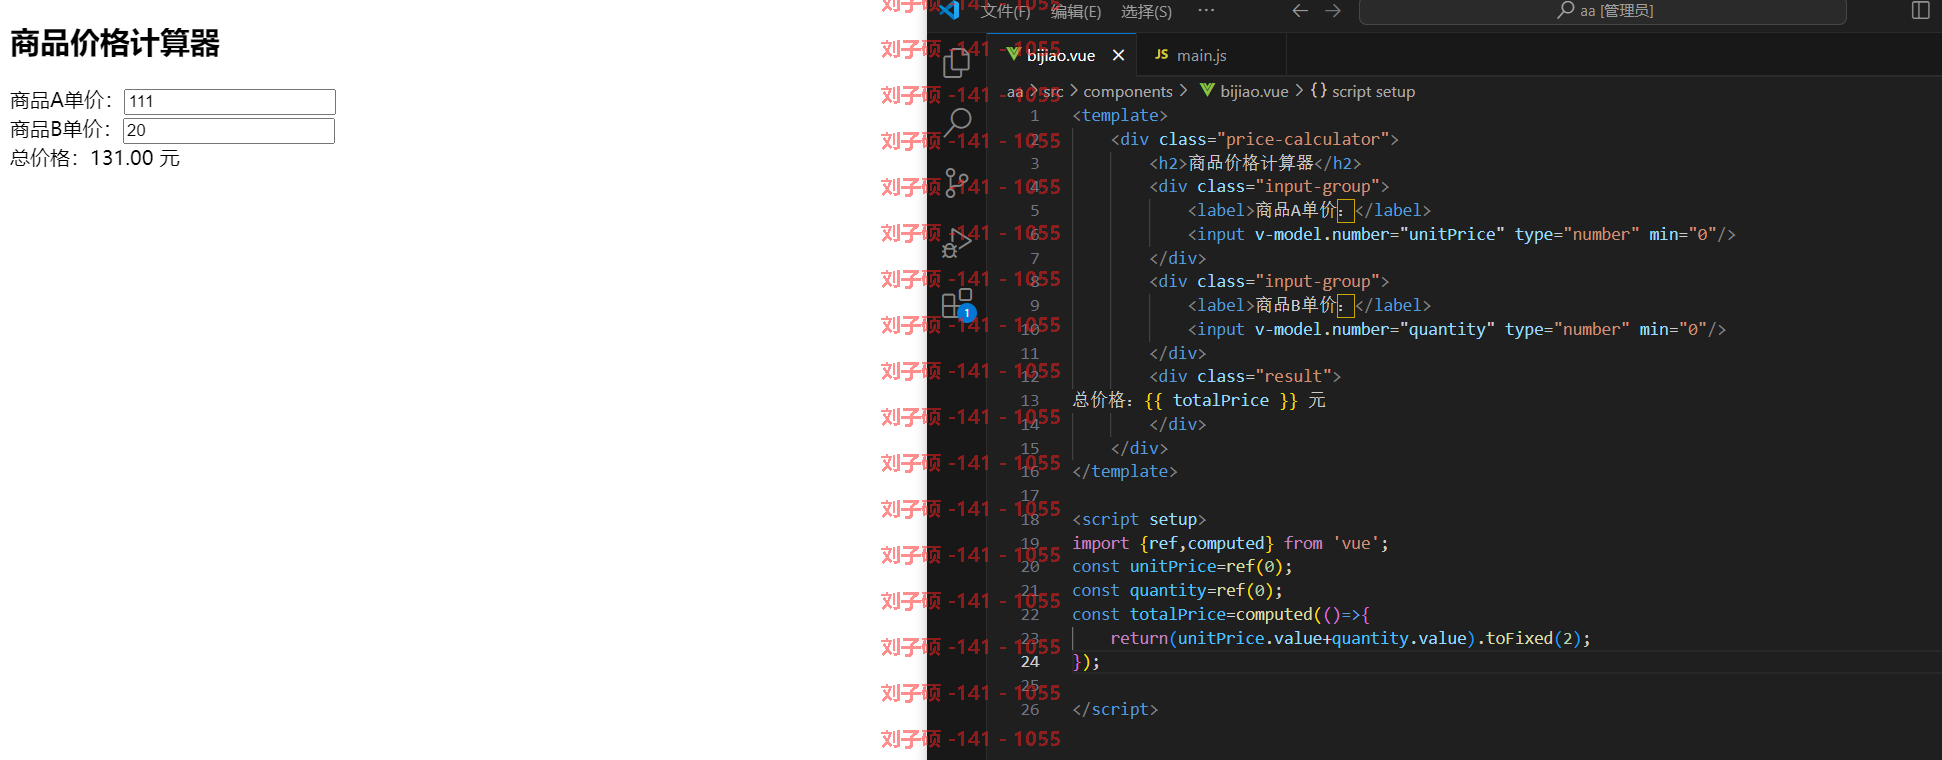Click the const quantity=ref(0) line
The image size is (1942, 760).
pos(1177,591)
